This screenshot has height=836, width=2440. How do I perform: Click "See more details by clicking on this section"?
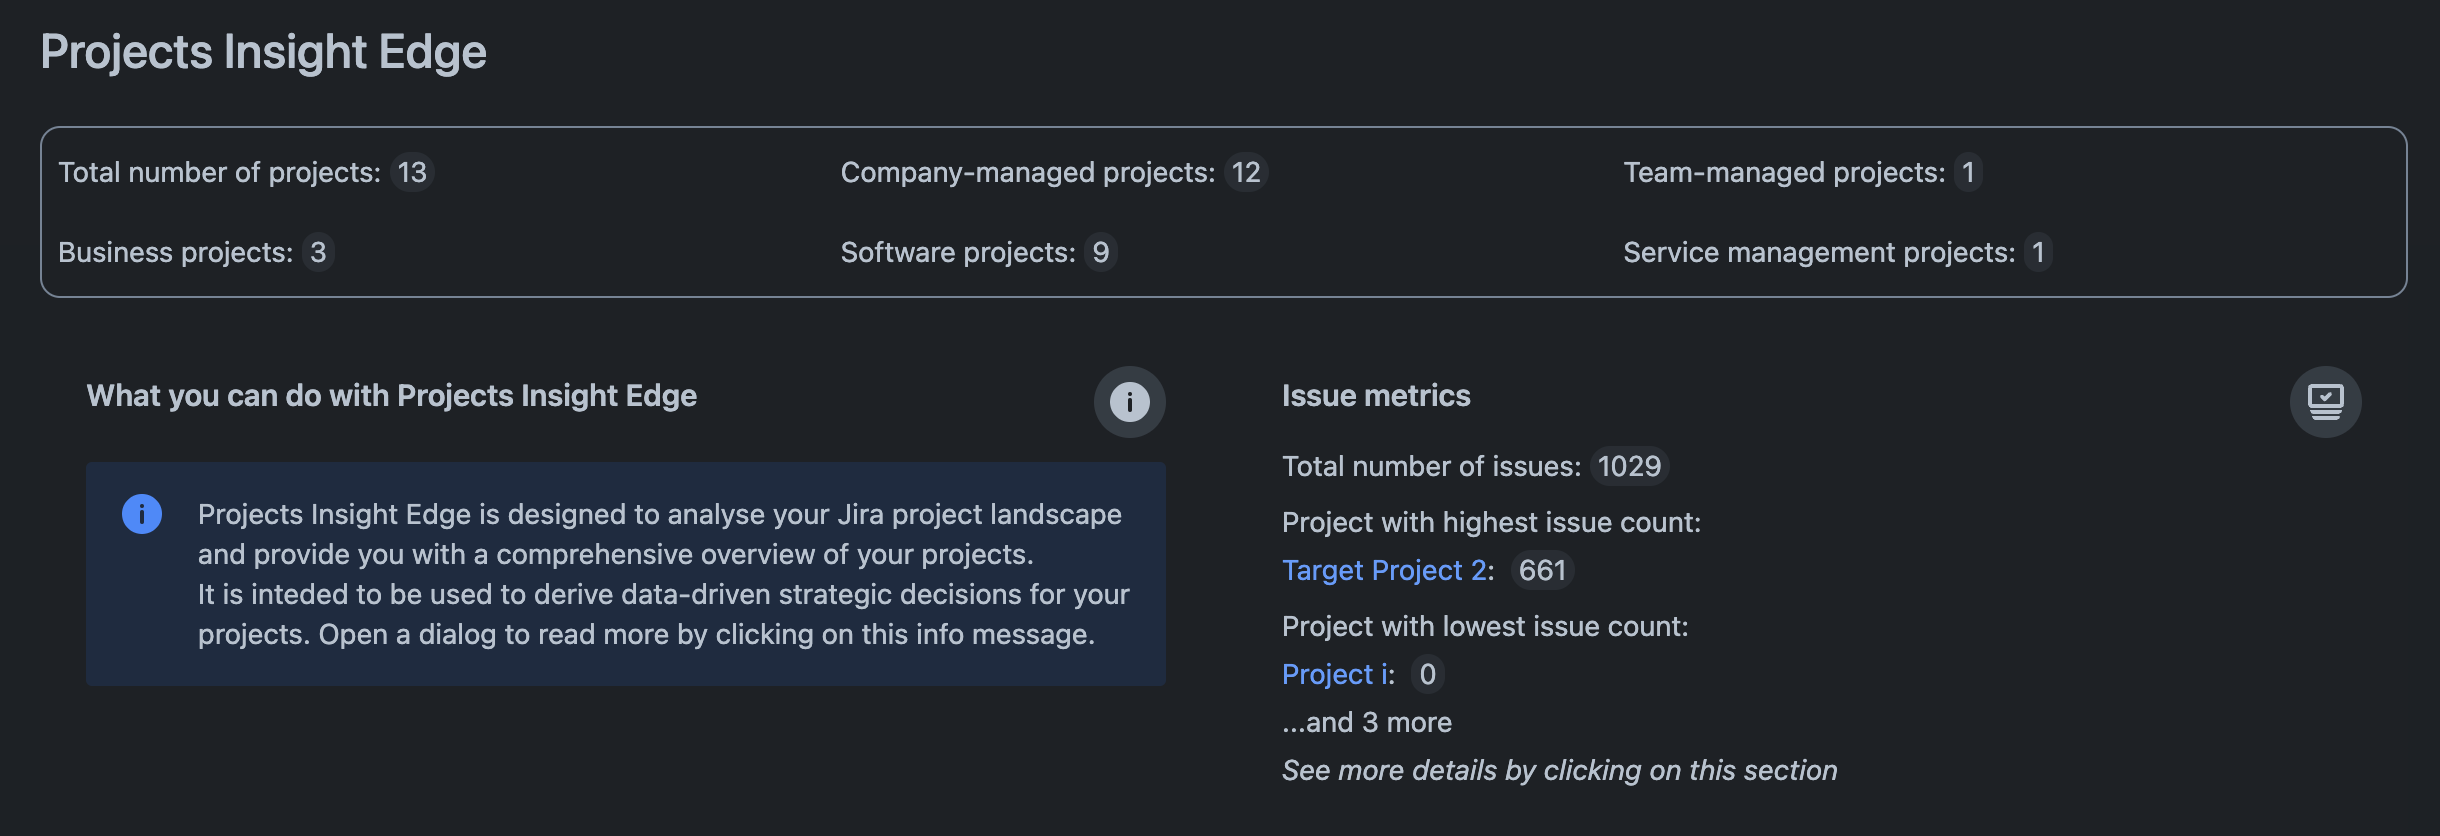pyautogui.click(x=1559, y=770)
